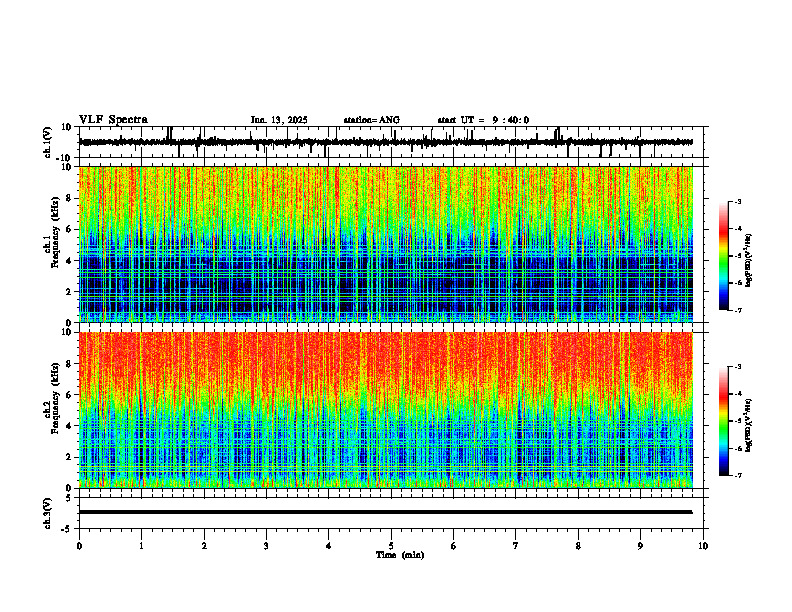Click the "-7" label on the ch.1 color bar
Screen dimensions: 792x612
click(x=737, y=310)
